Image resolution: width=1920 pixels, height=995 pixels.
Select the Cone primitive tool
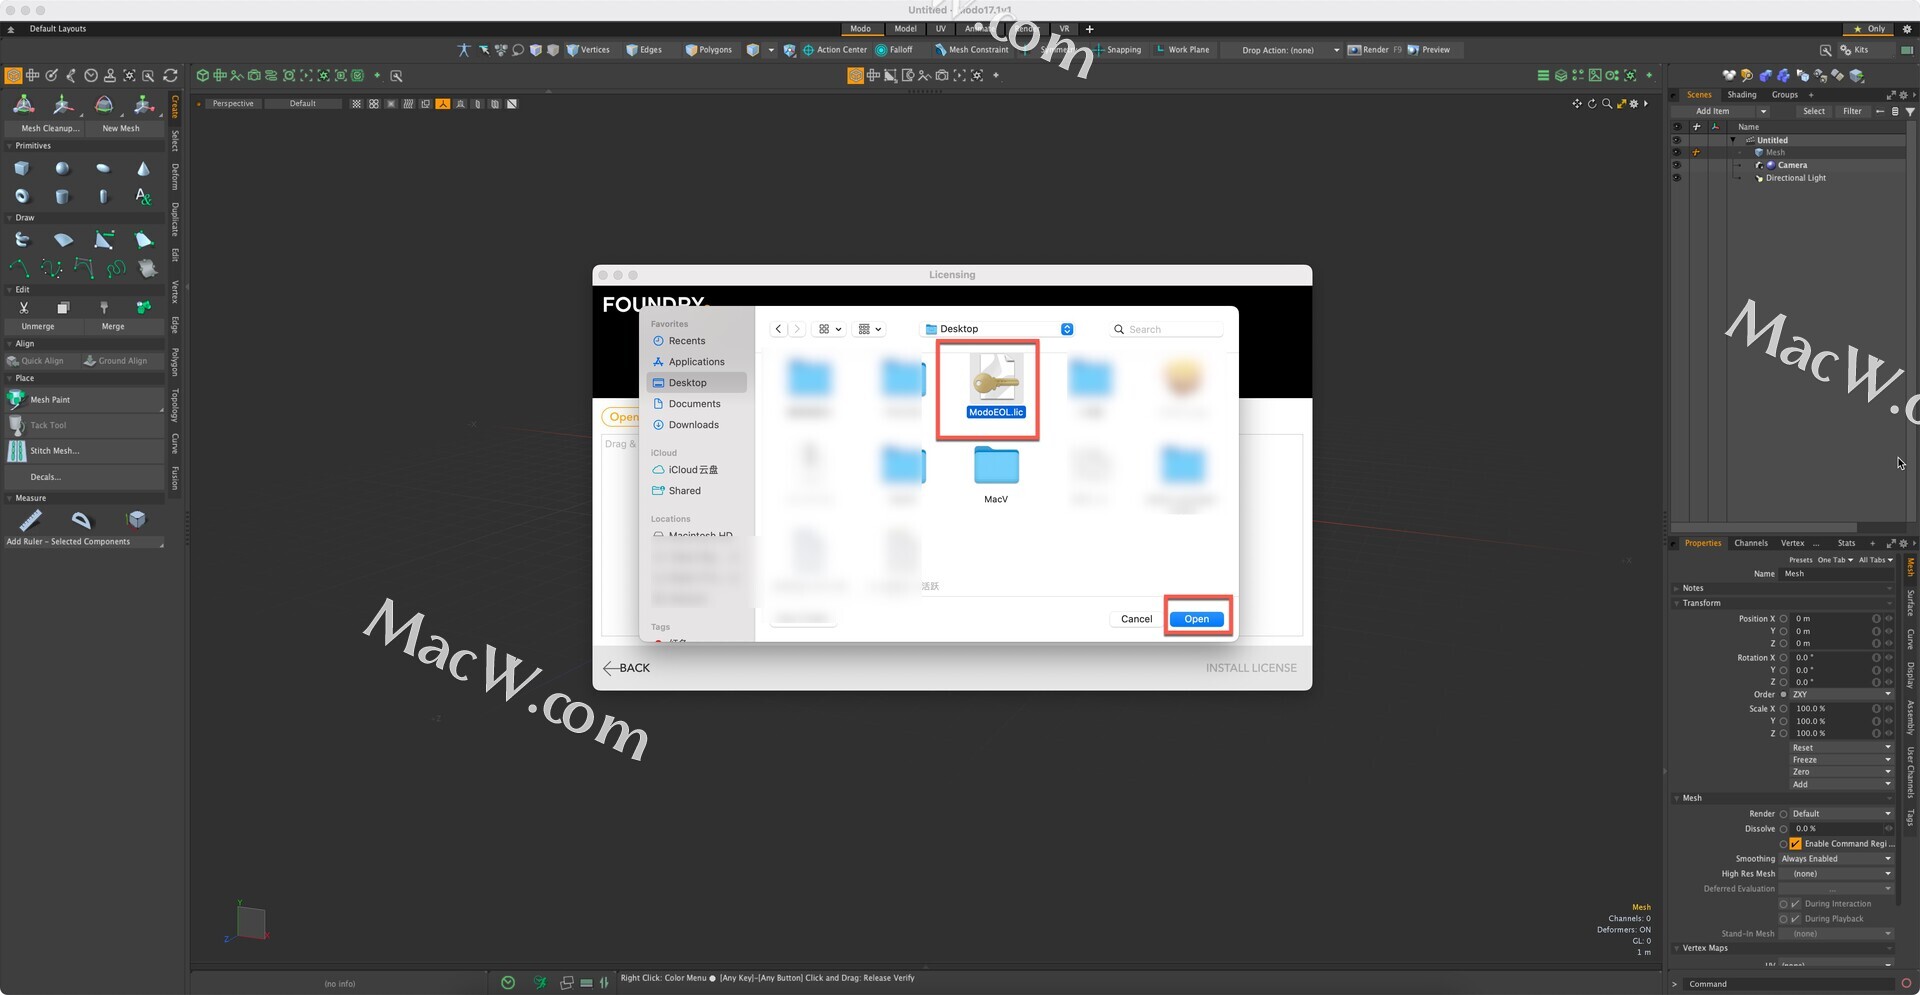pos(143,169)
